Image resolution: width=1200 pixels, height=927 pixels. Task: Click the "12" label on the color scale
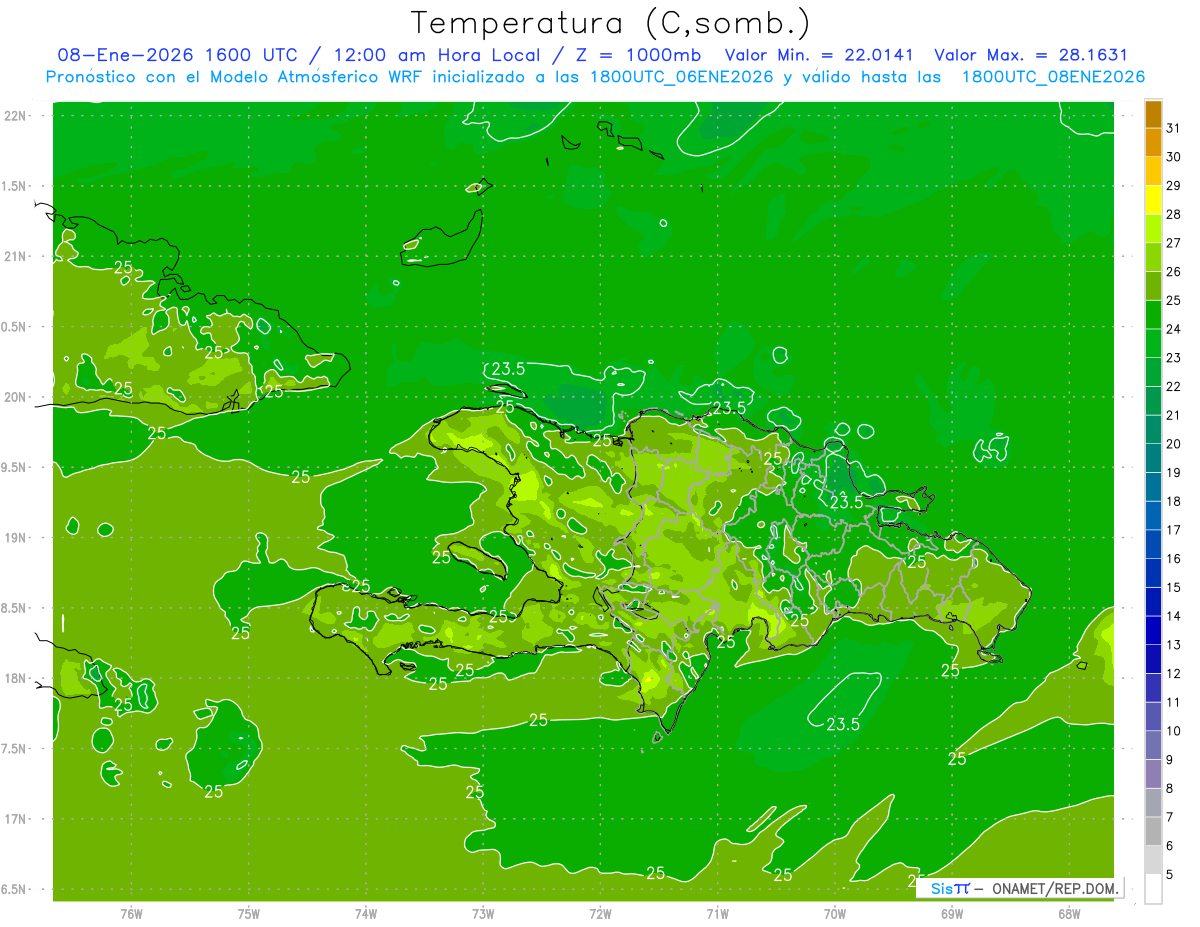click(1173, 673)
